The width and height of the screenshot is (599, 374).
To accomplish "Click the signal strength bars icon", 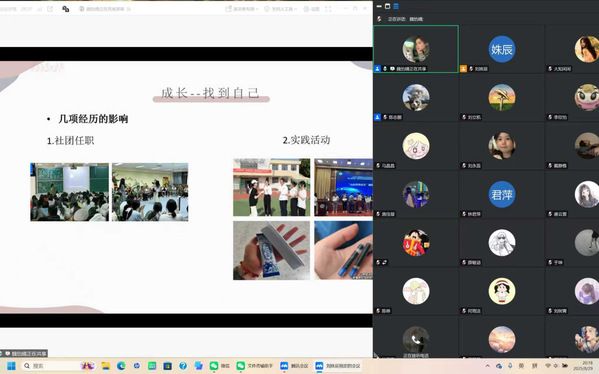I will click(x=40, y=9).
